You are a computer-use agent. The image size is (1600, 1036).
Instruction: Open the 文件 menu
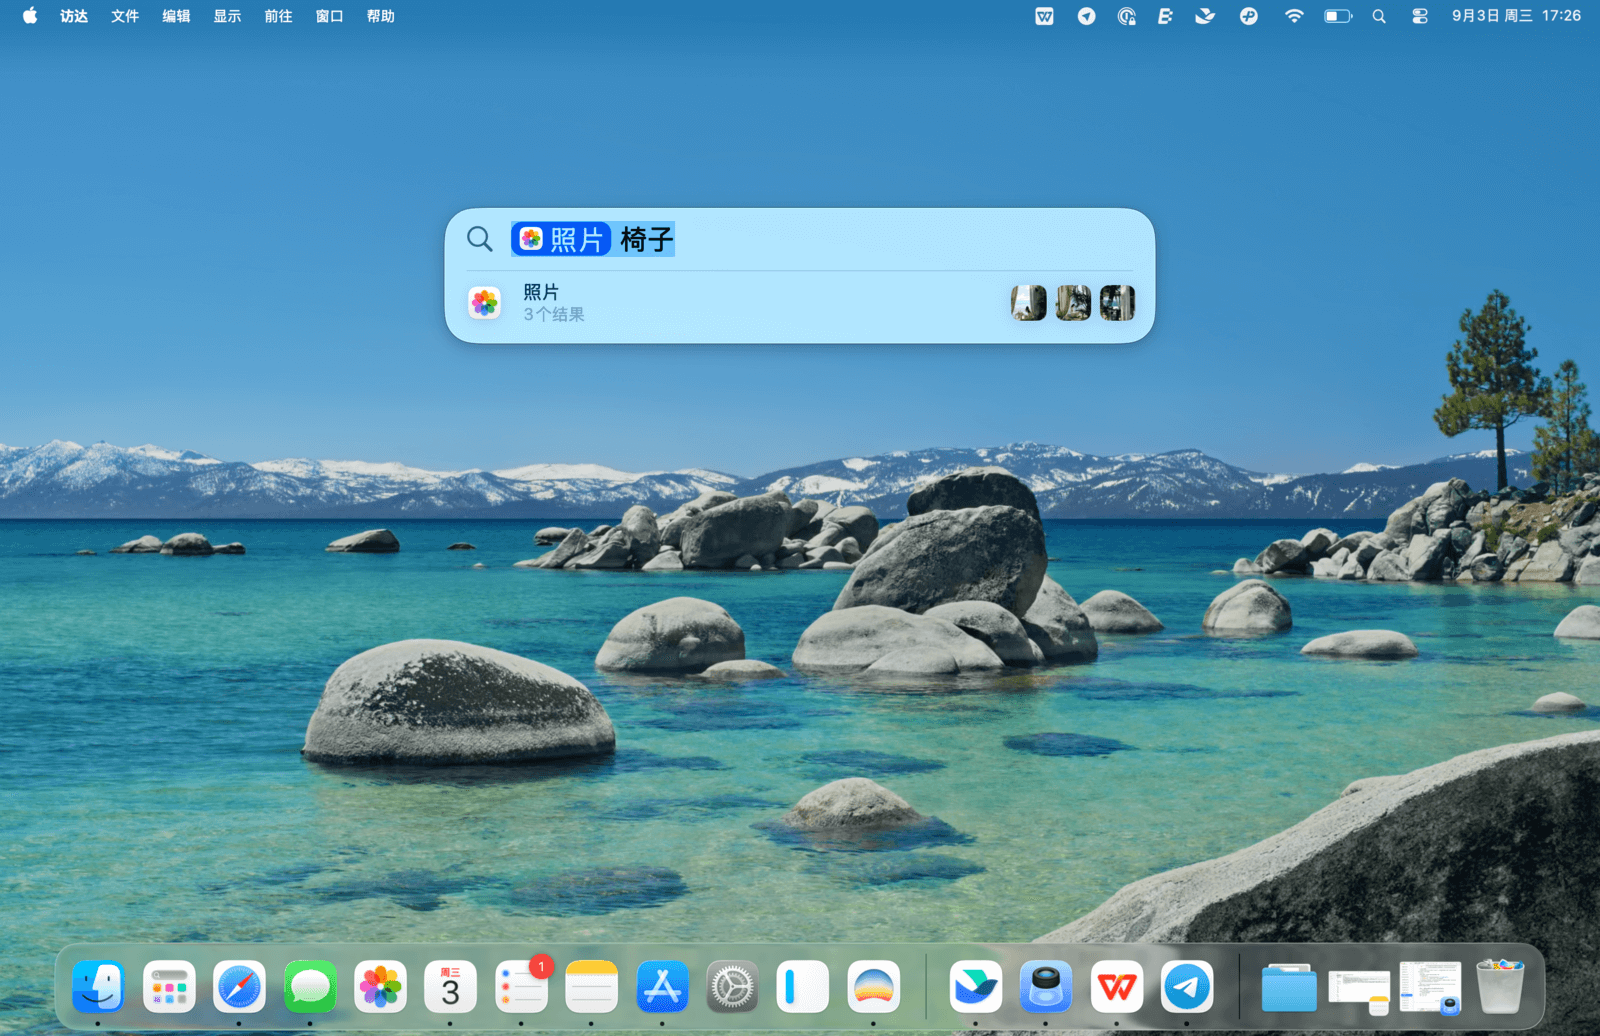click(x=125, y=16)
